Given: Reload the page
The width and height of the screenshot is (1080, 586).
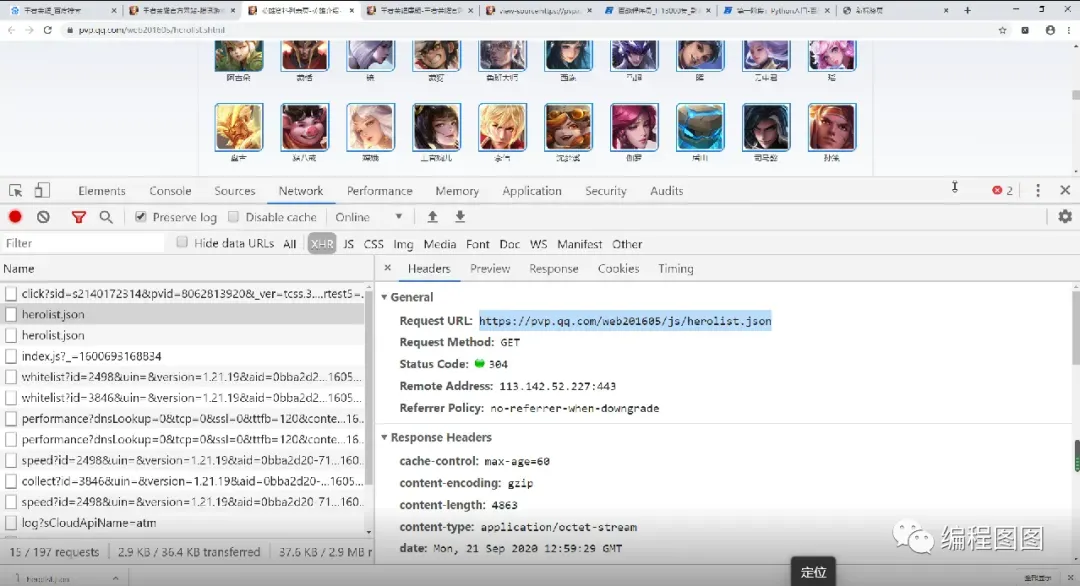Looking at the screenshot, I should [x=48, y=30].
